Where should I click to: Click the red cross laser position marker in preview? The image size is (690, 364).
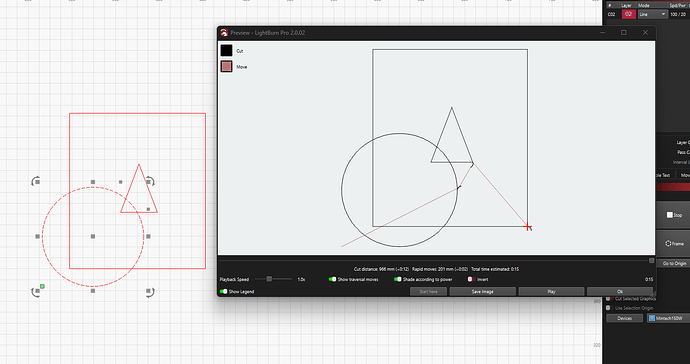pyautogui.click(x=528, y=227)
